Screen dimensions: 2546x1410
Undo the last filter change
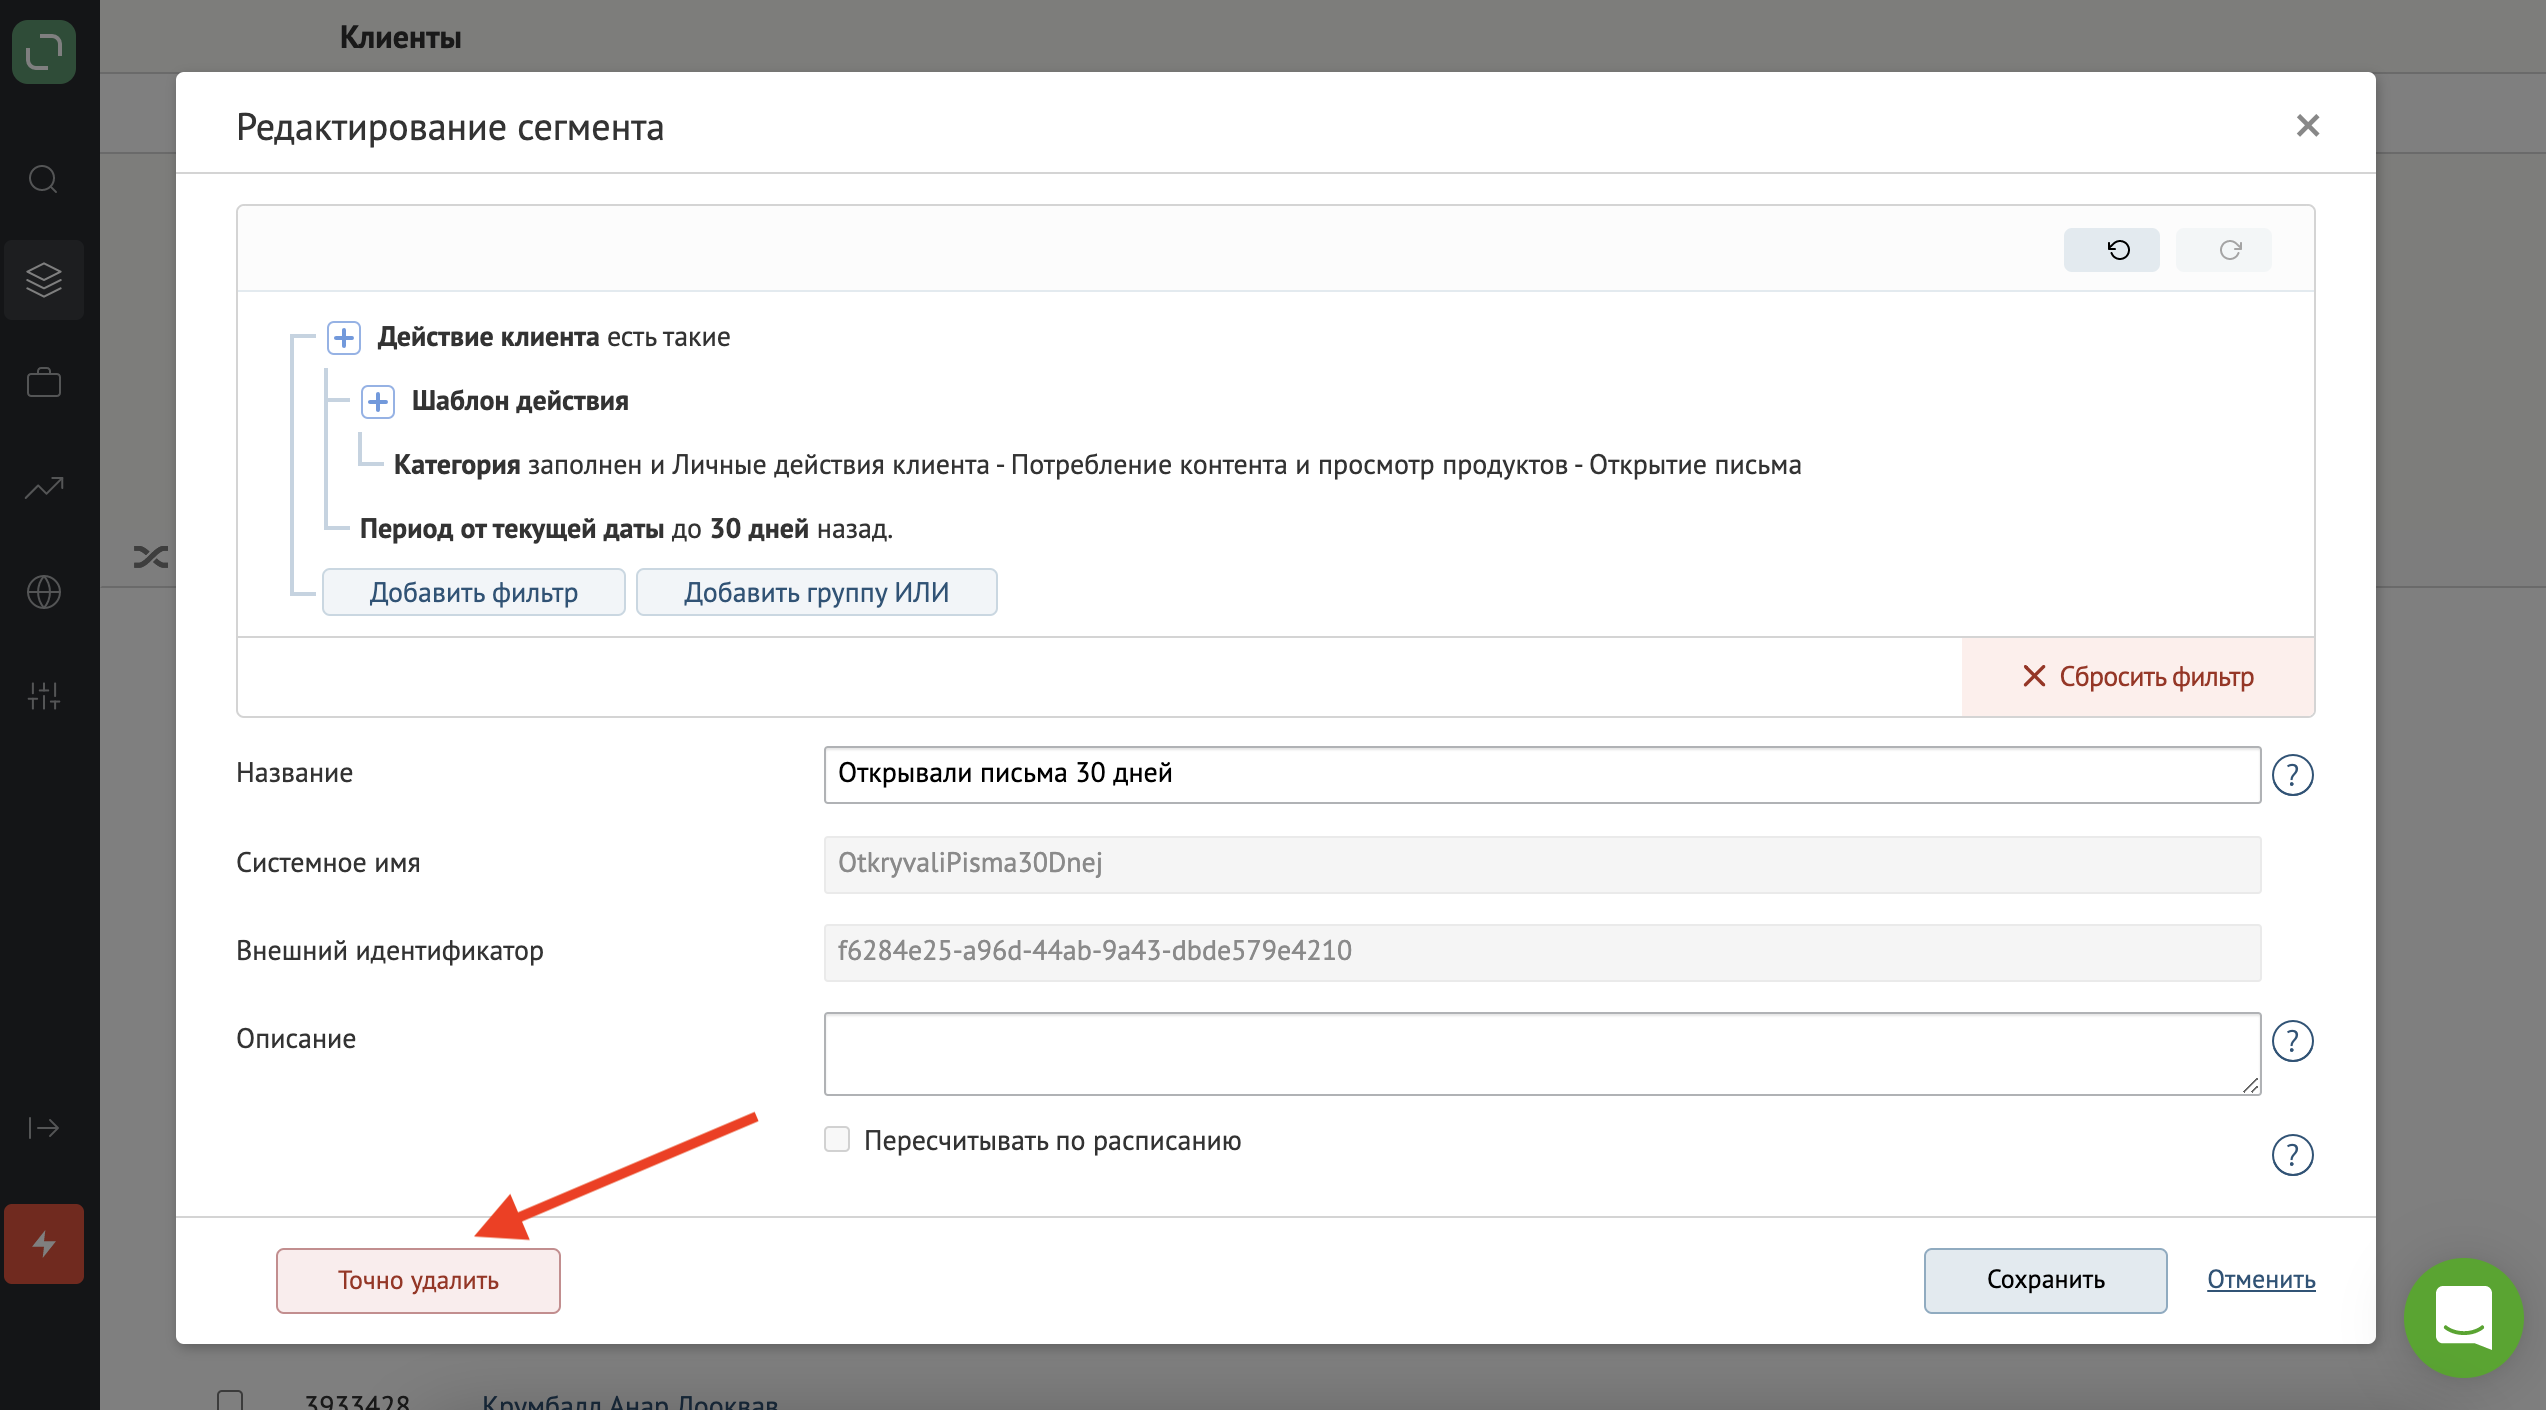2112,250
